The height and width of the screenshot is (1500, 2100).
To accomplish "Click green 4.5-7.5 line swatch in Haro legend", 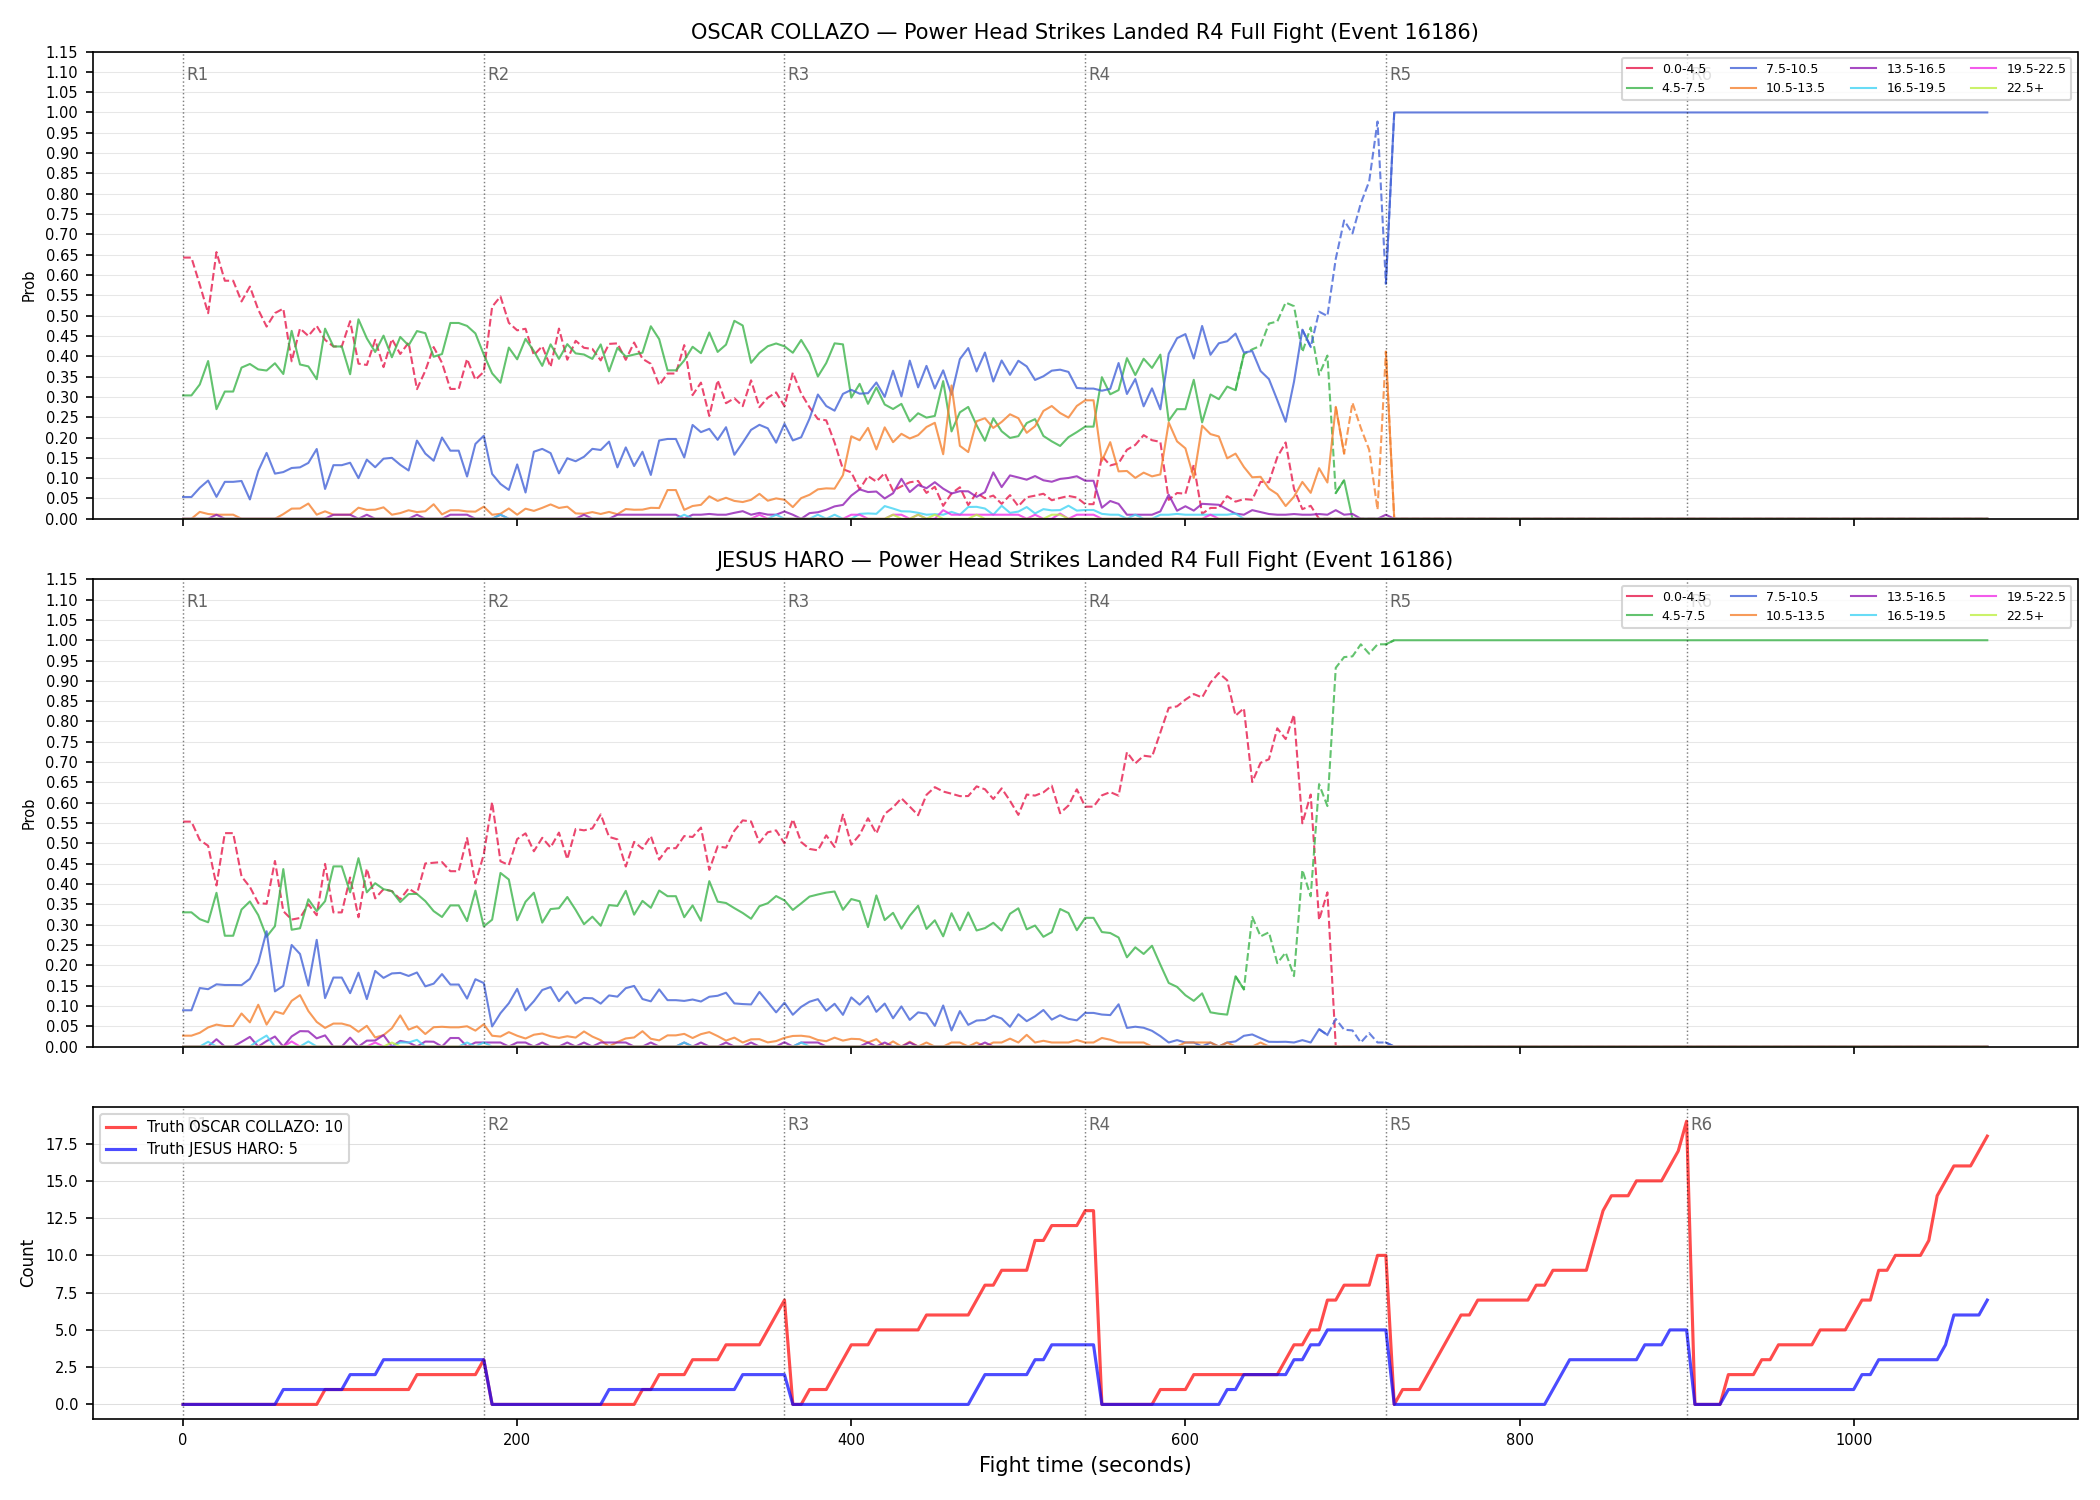I will pyautogui.click(x=1640, y=616).
